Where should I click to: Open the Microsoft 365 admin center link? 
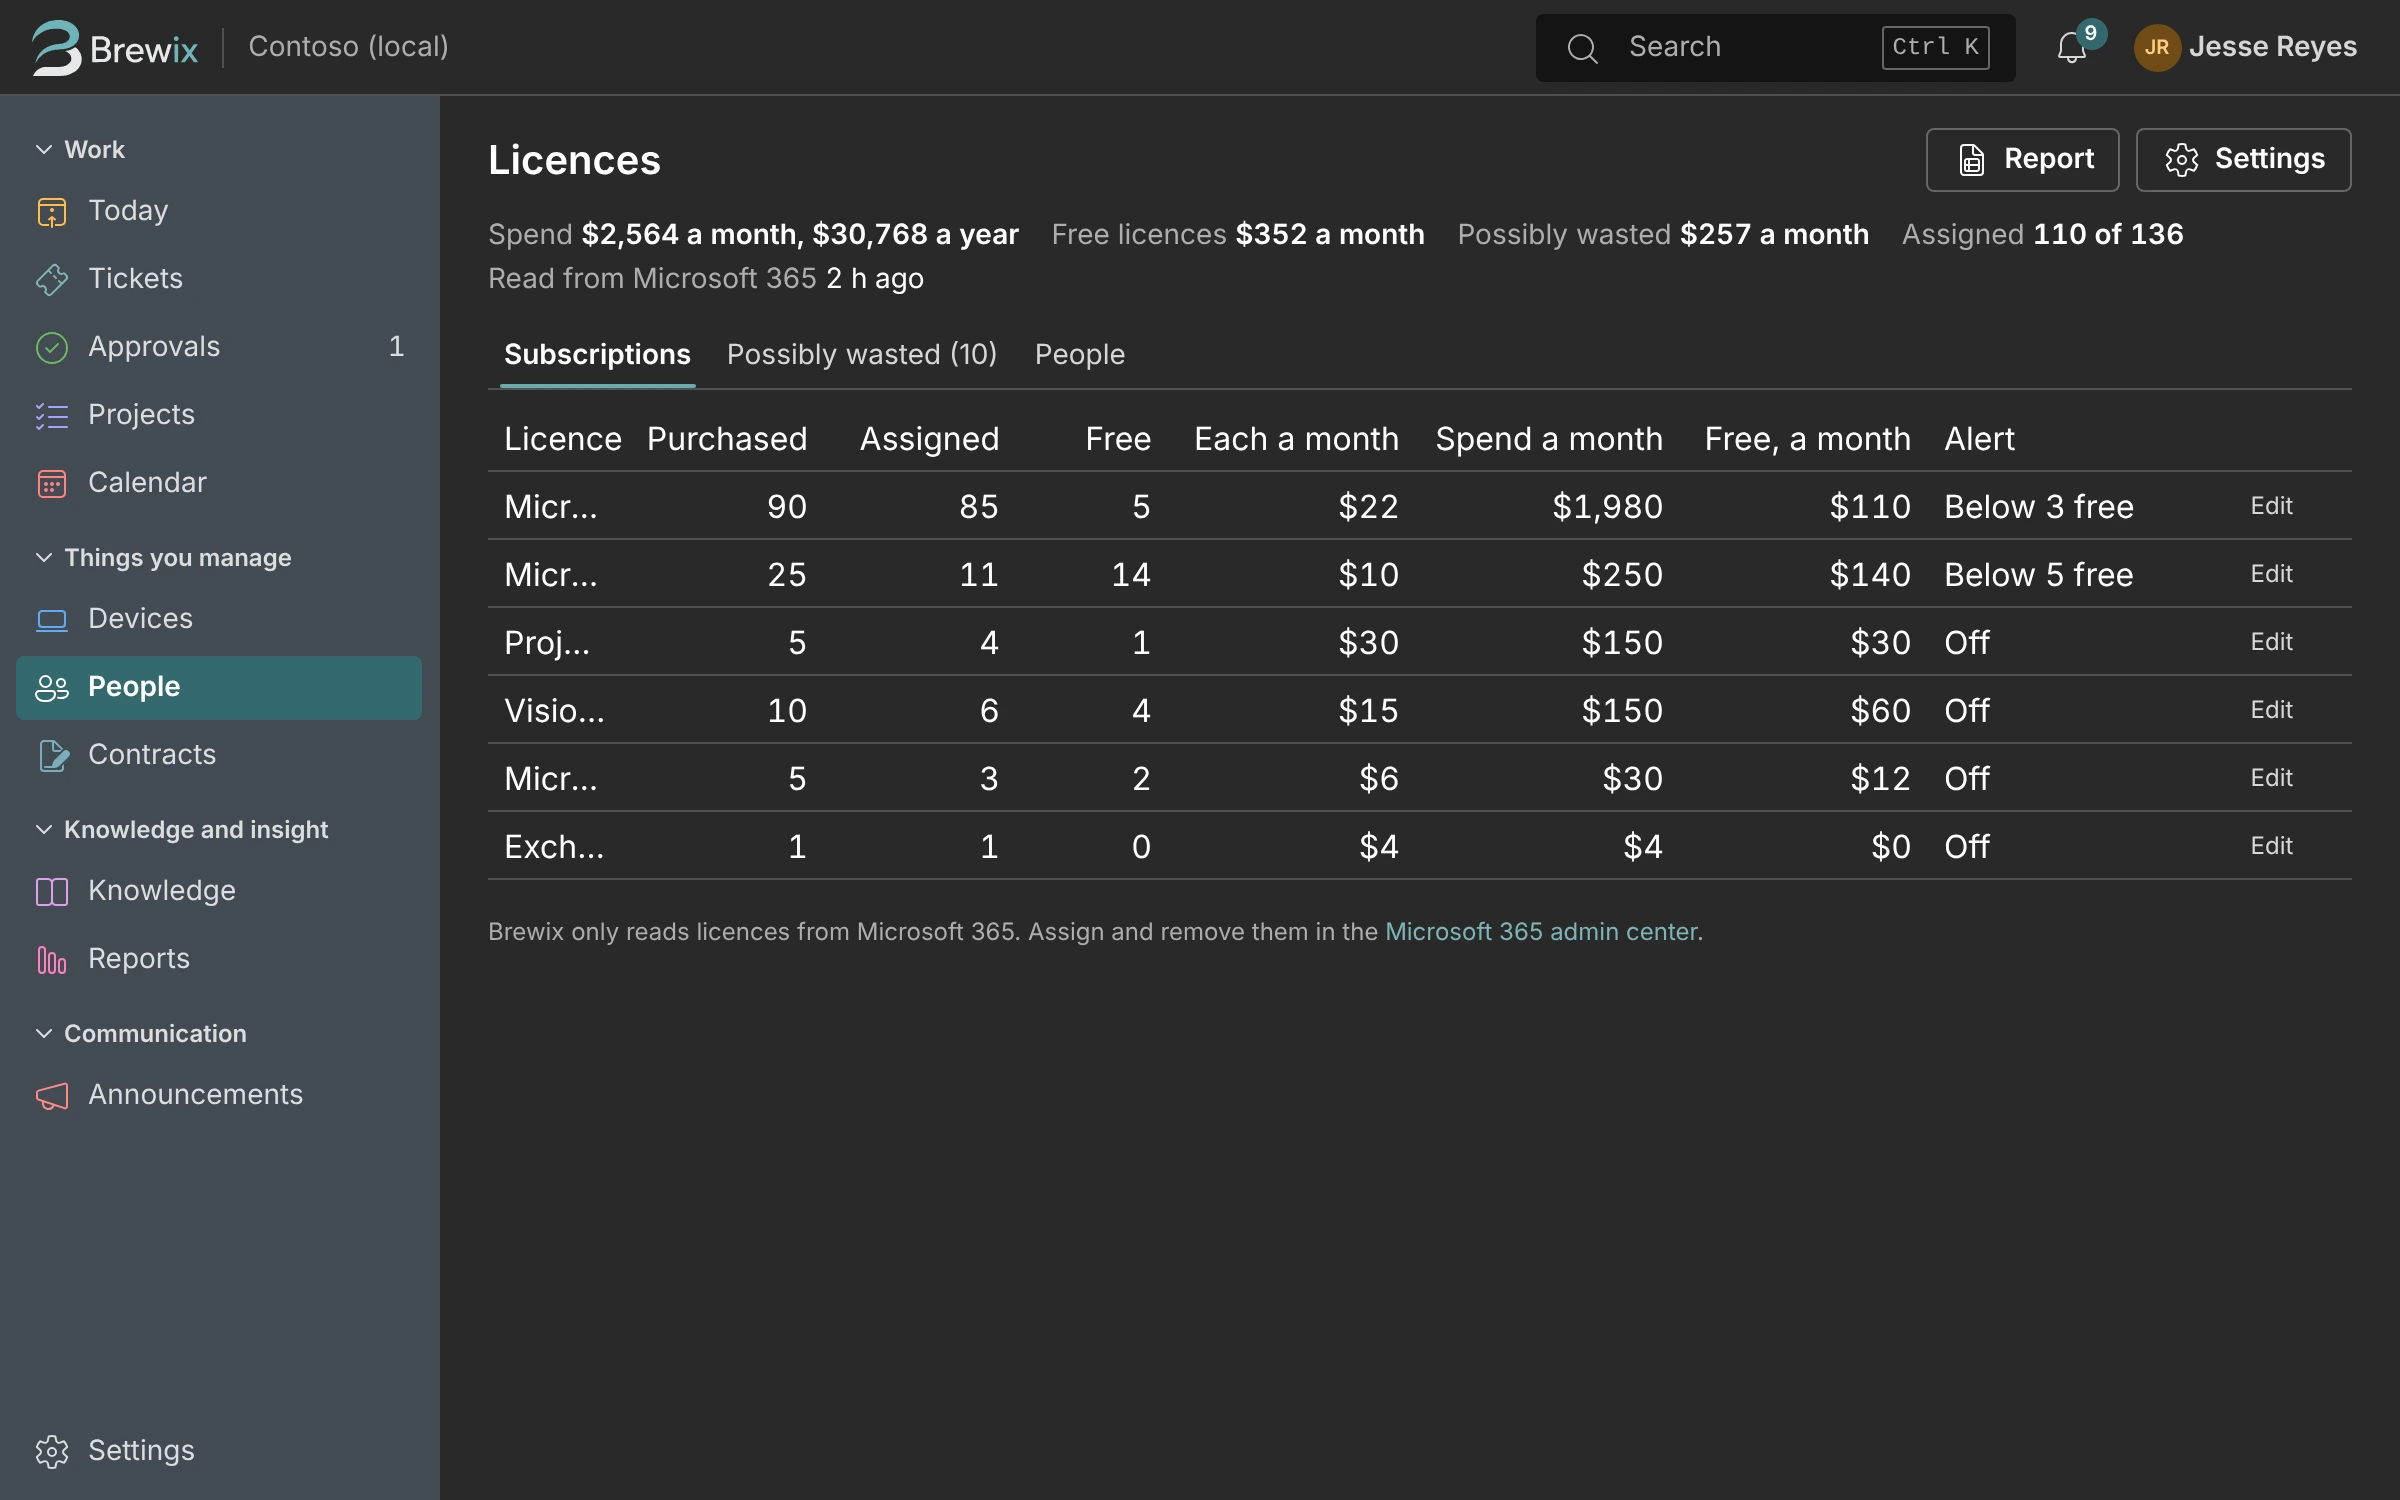pyautogui.click(x=1541, y=932)
